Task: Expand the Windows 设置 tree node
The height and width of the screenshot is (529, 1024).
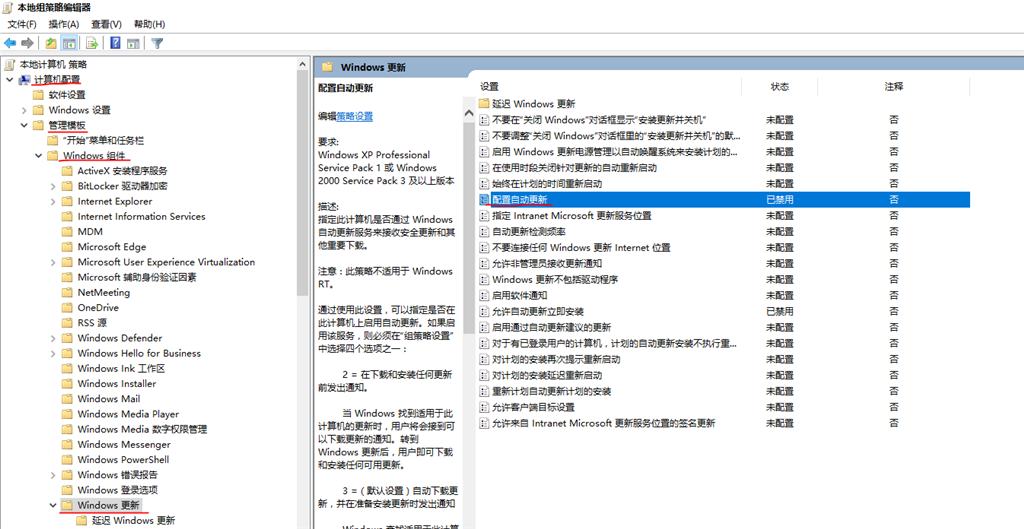Action: coord(24,110)
